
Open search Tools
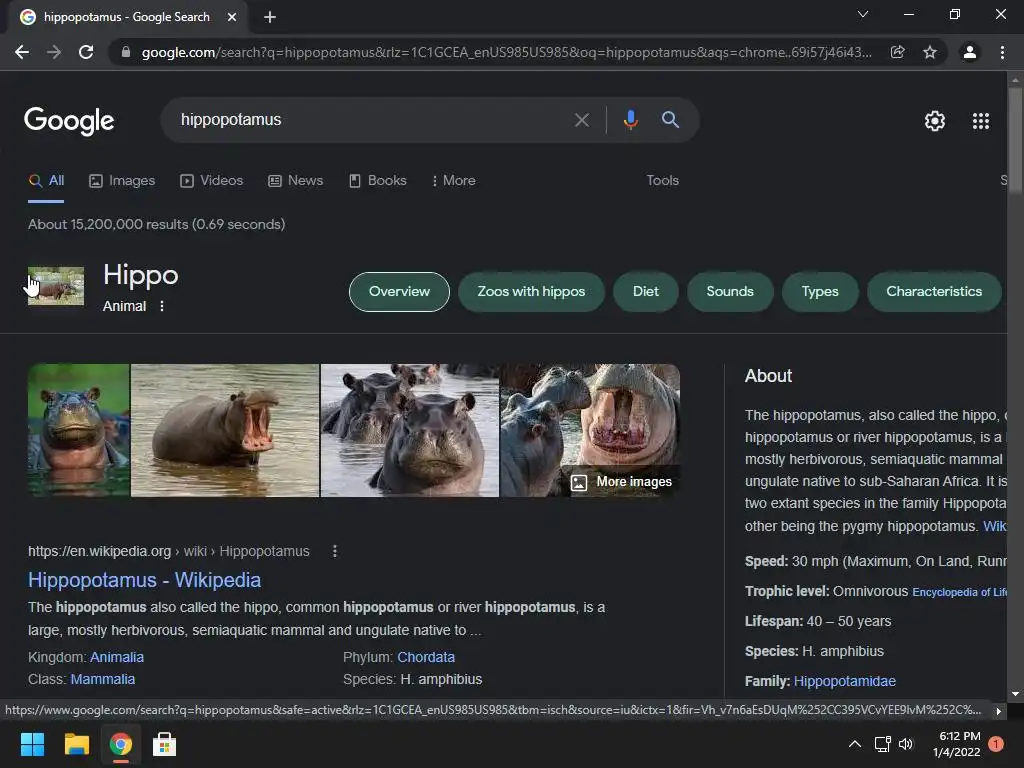point(662,181)
